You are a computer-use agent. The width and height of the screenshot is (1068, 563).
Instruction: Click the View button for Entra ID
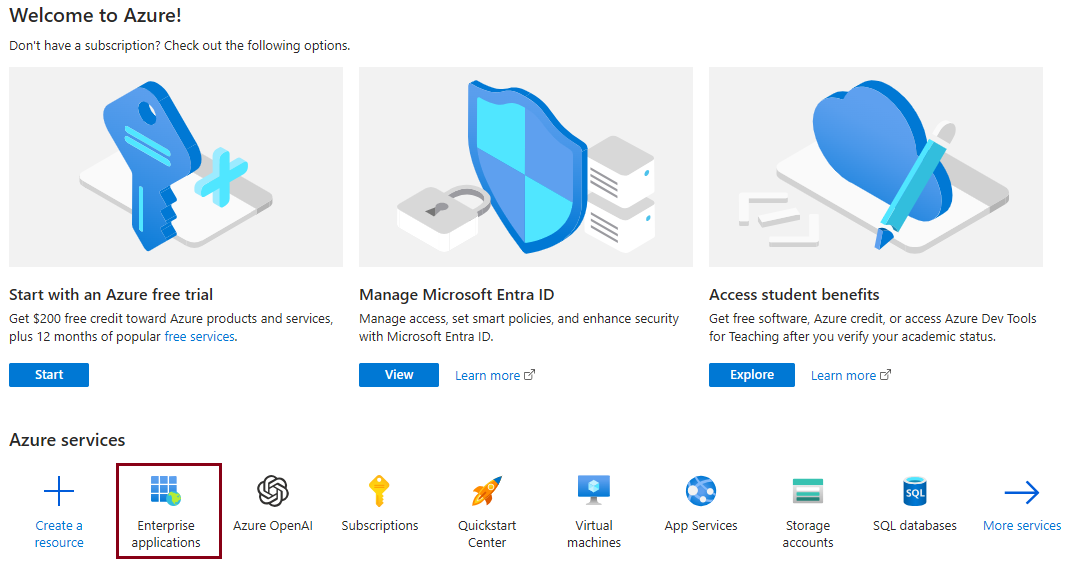(x=398, y=375)
